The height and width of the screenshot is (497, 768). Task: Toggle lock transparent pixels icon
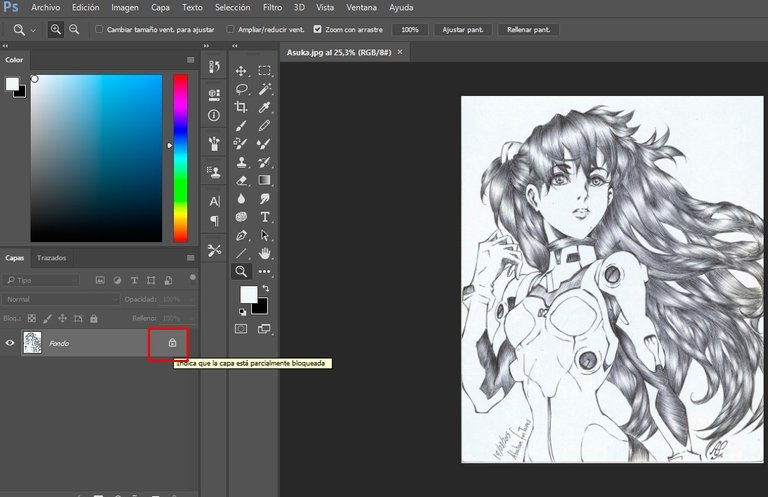[32, 318]
